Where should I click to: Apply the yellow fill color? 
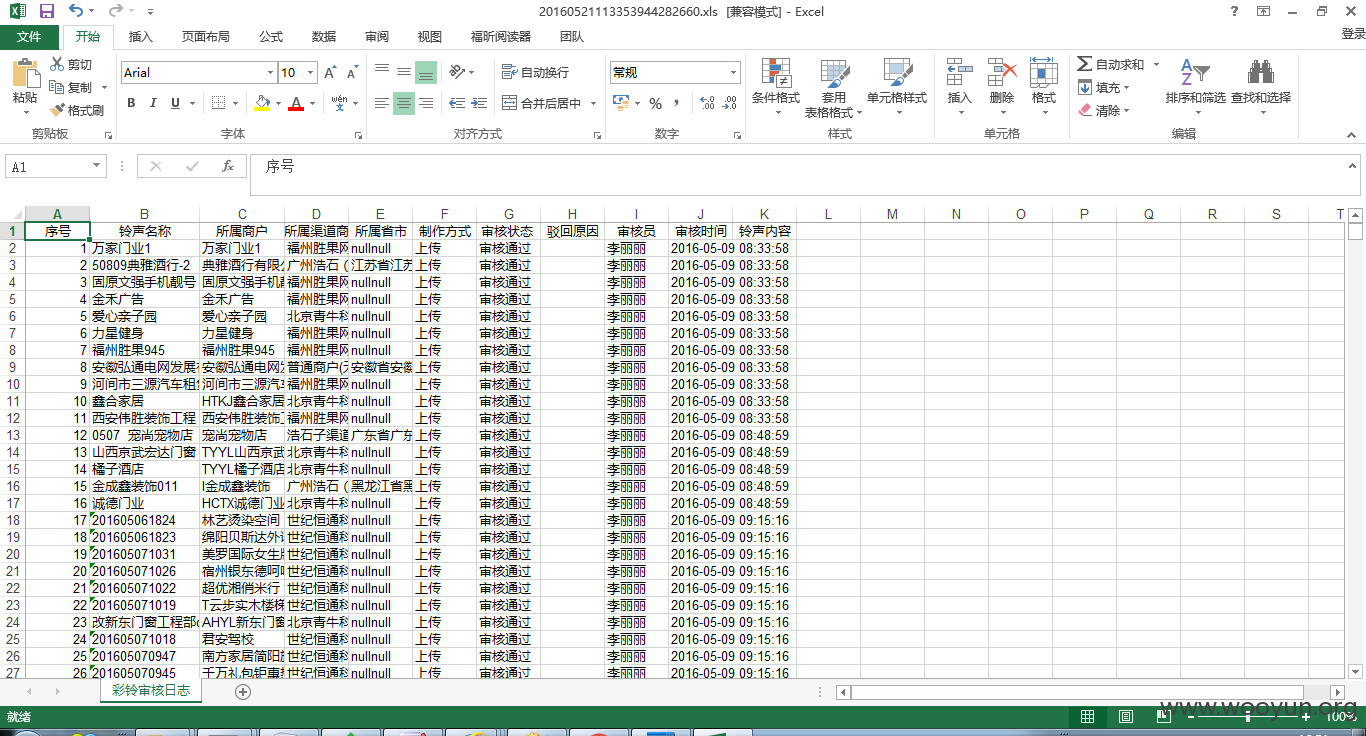pos(262,103)
